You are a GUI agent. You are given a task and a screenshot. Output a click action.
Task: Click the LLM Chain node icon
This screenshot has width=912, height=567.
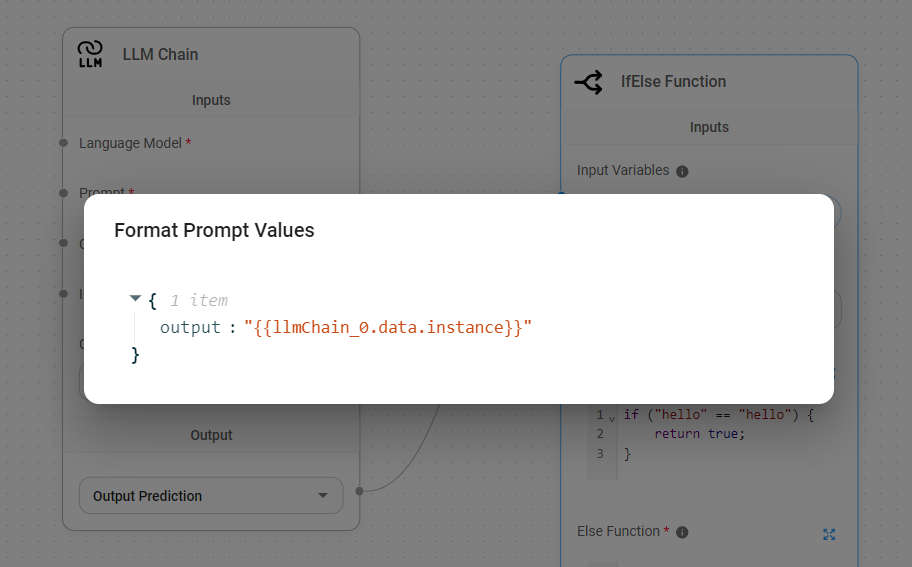pyautogui.click(x=90, y=54)
